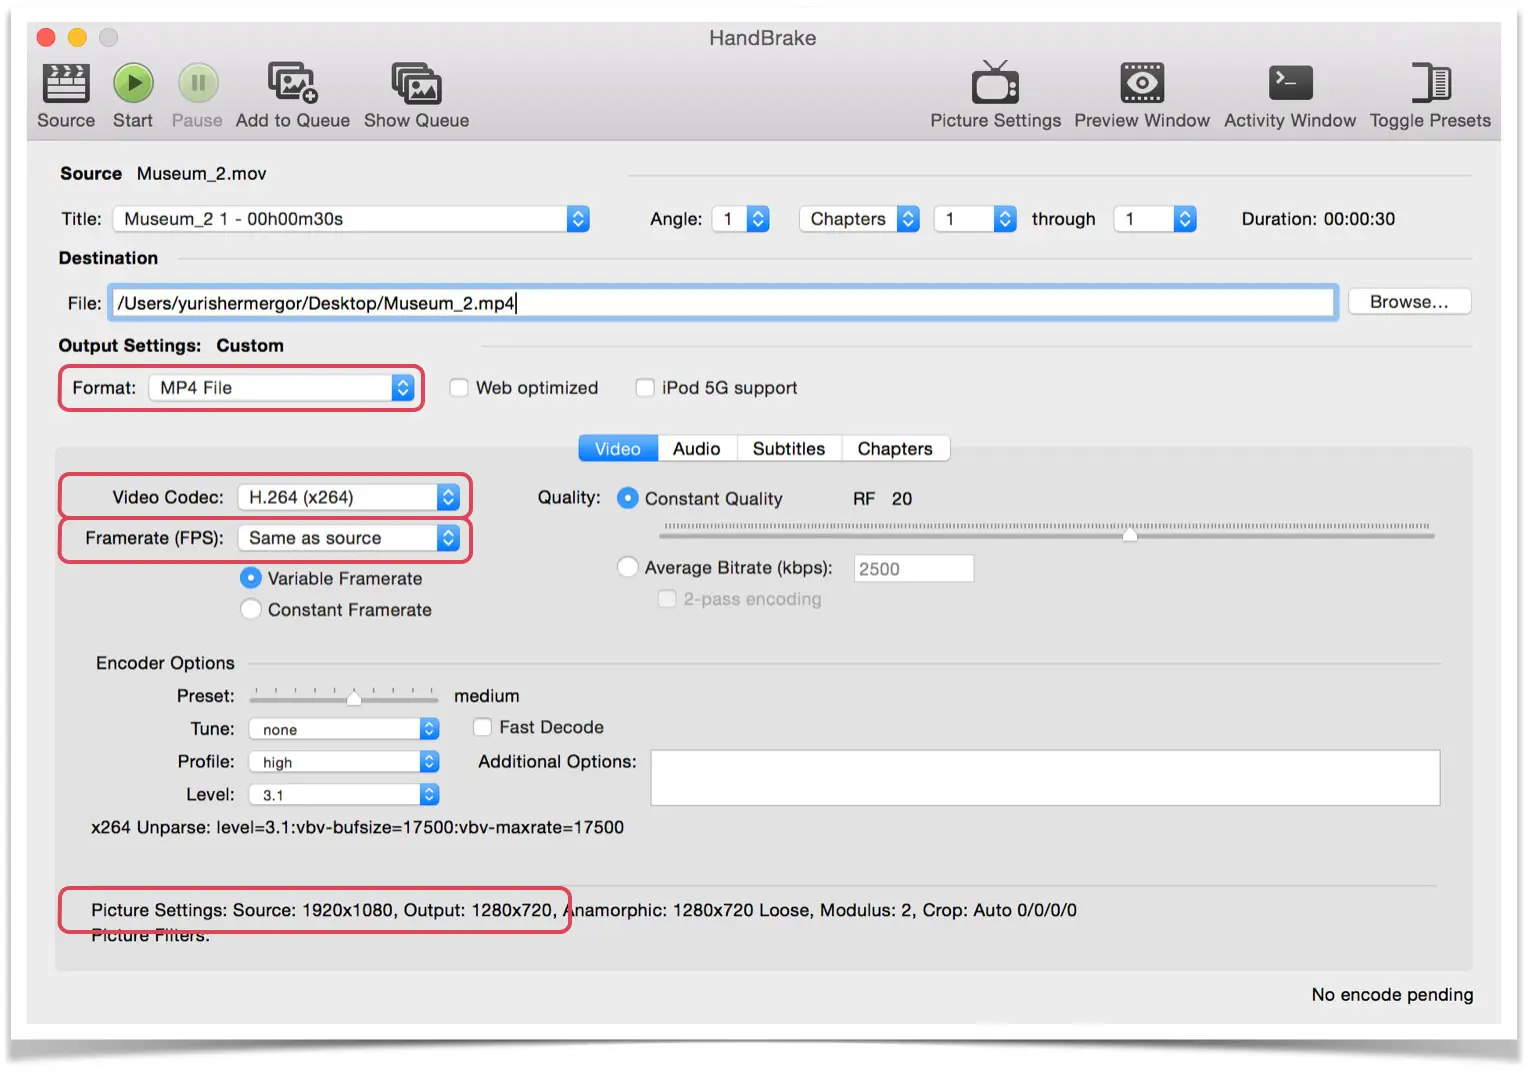Image resolution: width=1530 pixels, height=1072 pixels.
Task: Click the destination File path field
Action: pyautogui.click(x=723, y=303)
